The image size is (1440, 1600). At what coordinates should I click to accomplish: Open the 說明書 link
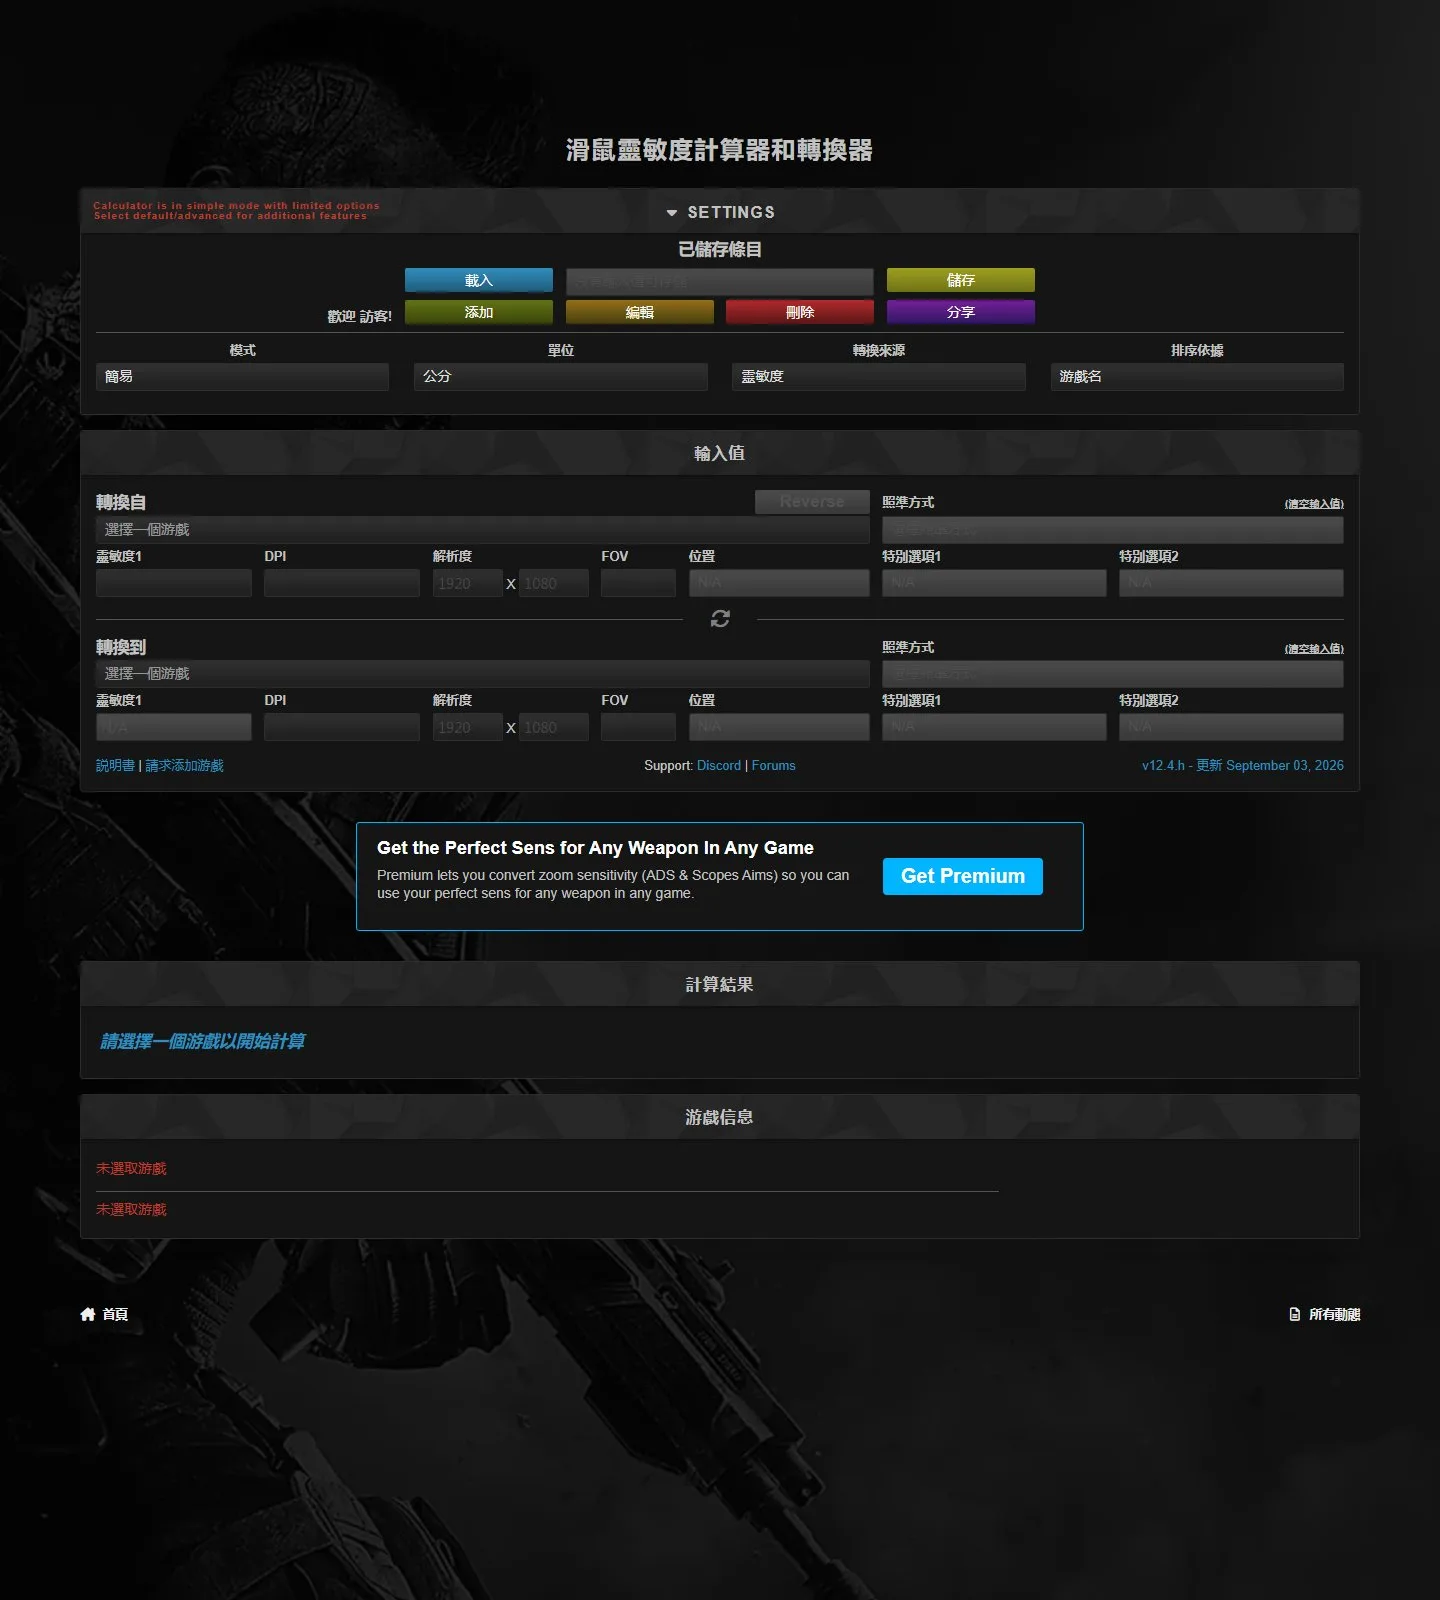[115, 766]
